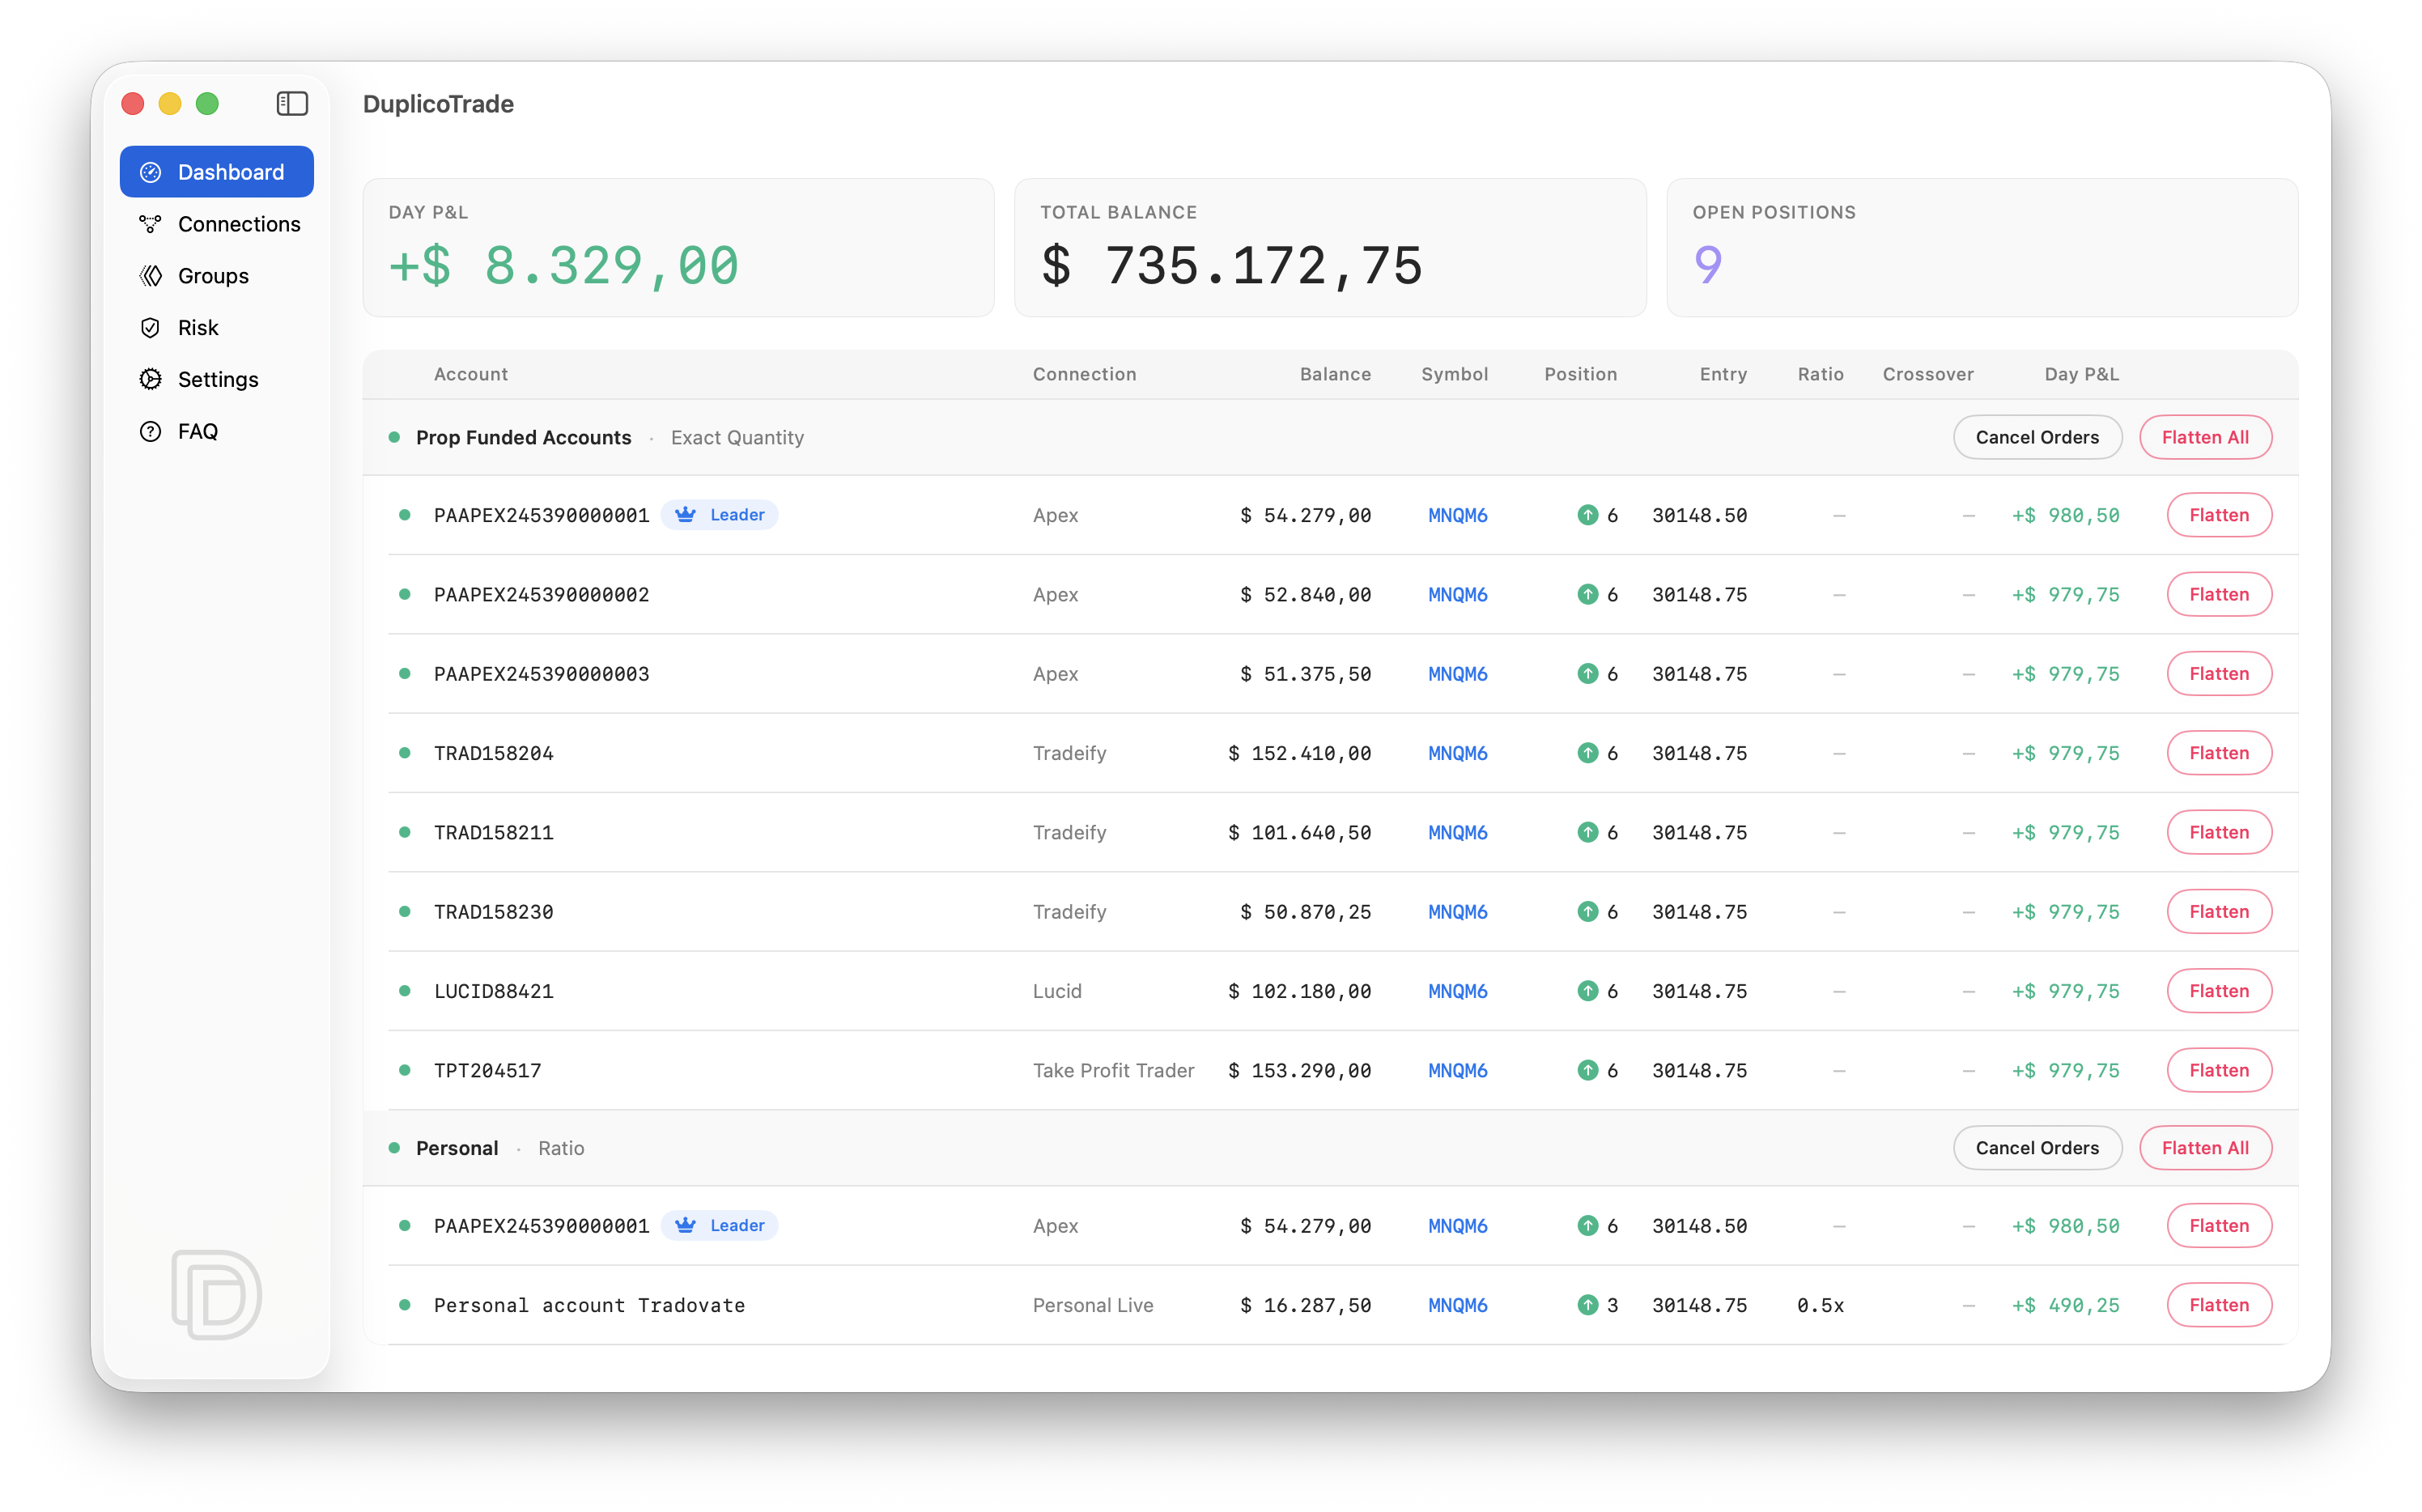Click long position arrow for TPT204517
The width and height of the screenshot is (2422, 1512).
(1587, 1071)
